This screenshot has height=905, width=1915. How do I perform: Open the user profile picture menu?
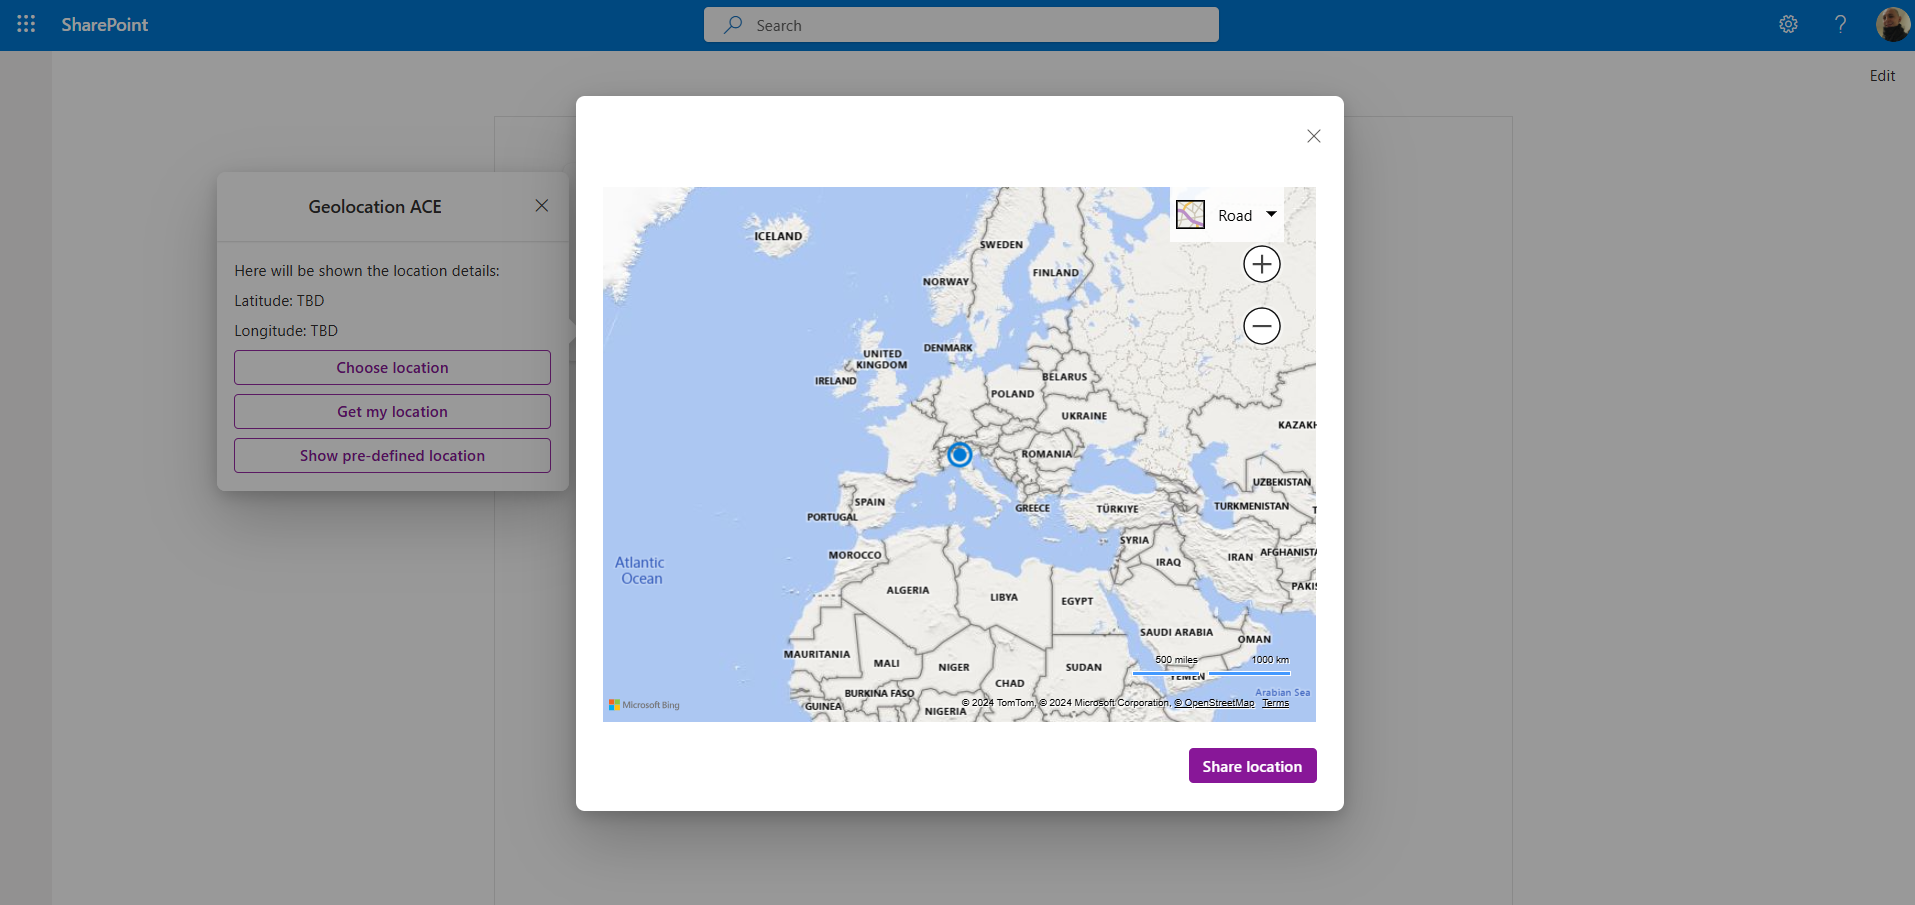[x=1892, y=24]
